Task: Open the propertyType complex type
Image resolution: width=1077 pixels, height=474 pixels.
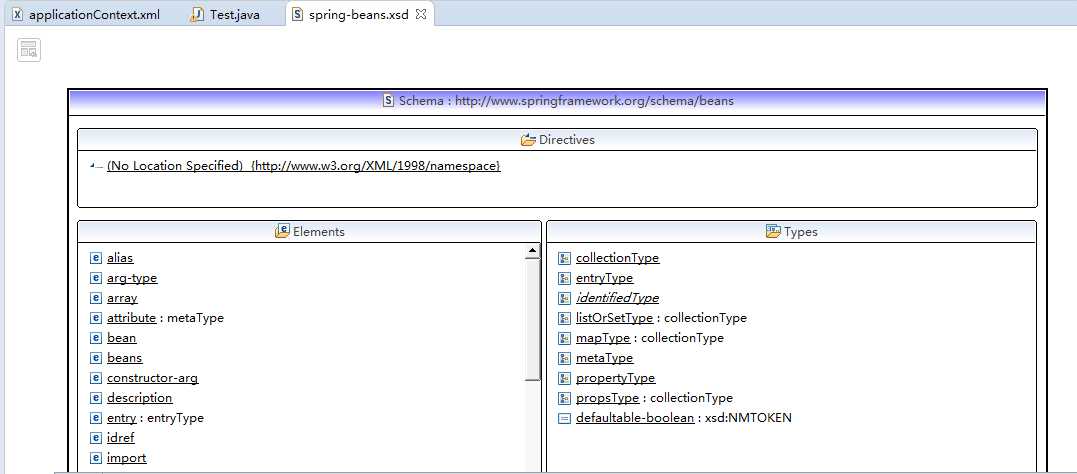Action: tap(615, 378)
